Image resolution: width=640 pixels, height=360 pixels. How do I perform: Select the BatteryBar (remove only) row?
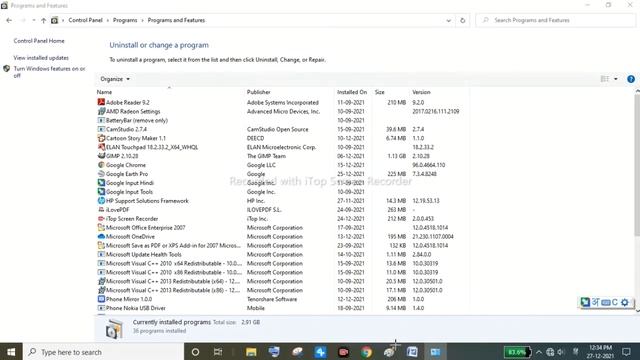click(282, 120)
